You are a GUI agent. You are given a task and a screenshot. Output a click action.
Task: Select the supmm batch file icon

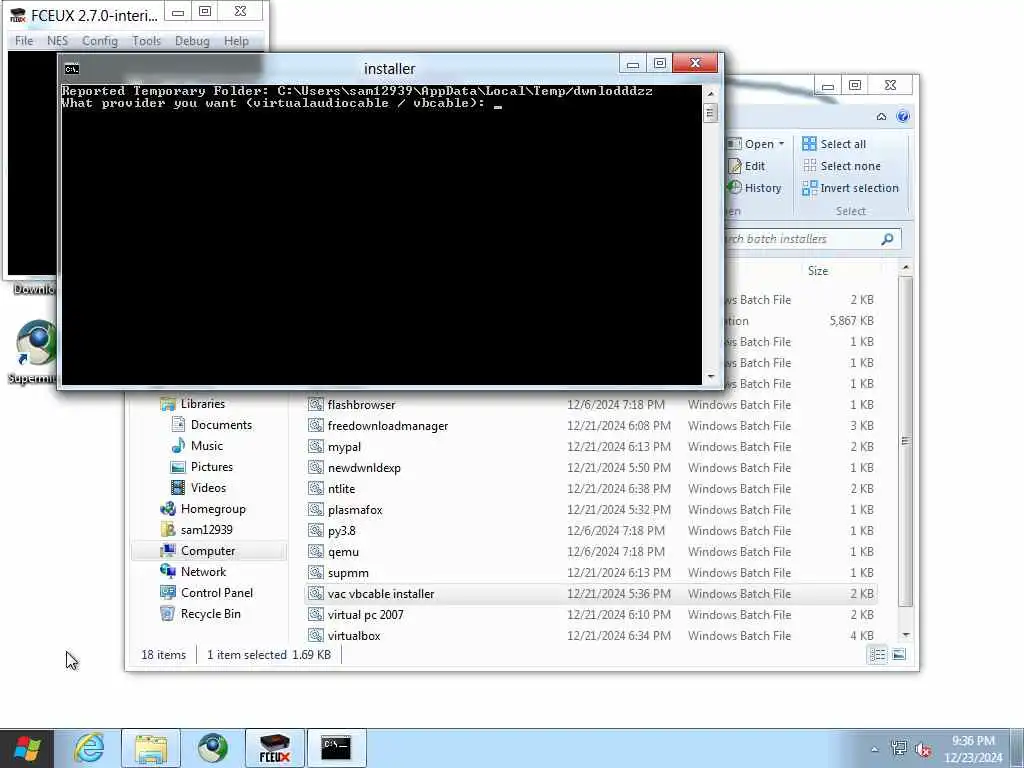point(316,573)
